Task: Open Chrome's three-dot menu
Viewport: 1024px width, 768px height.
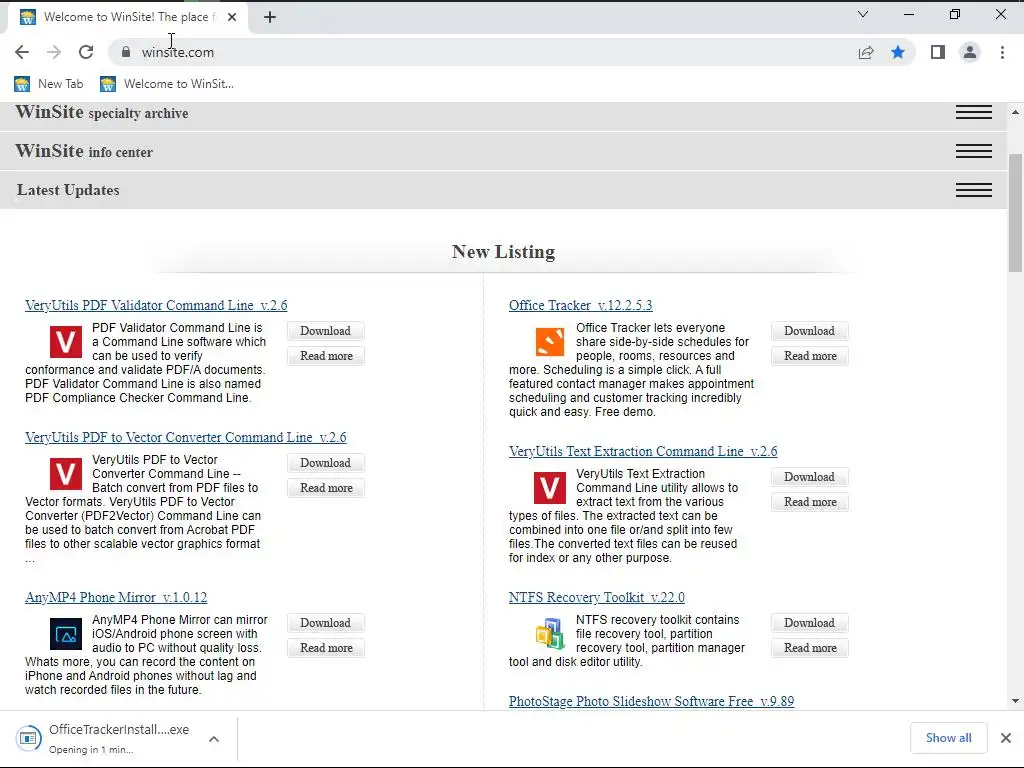Action: 1002,52
